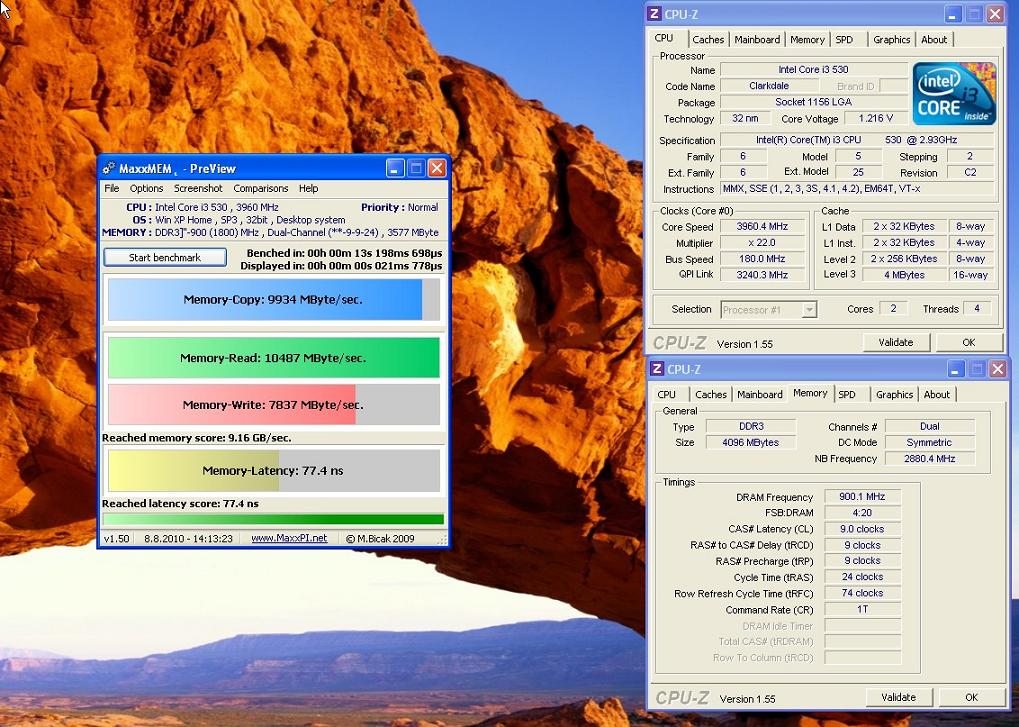
Task: Click the Core Speed value 3960.4 MHz
Action: point(762,227)
